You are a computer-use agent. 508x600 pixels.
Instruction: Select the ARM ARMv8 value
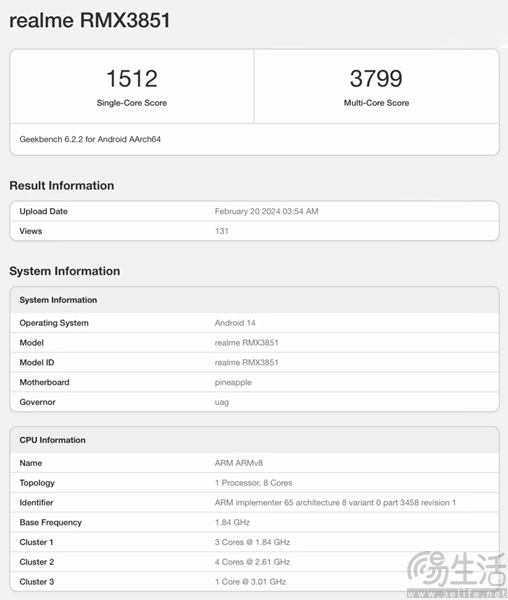pyautogui.click(x=239, y=463)
